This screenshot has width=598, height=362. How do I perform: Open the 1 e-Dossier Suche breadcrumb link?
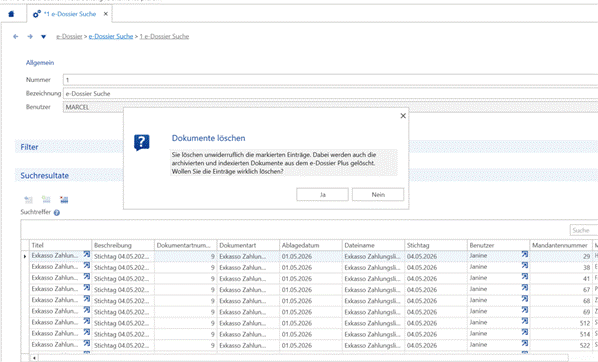pos(164,37)
